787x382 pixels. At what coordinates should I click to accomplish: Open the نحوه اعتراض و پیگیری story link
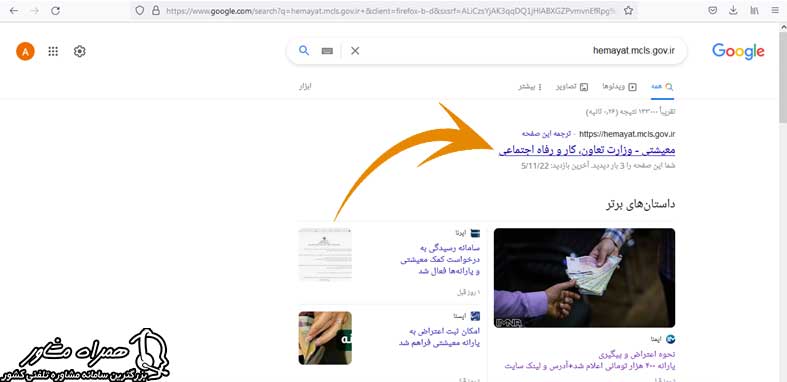[x=590, y=359]
